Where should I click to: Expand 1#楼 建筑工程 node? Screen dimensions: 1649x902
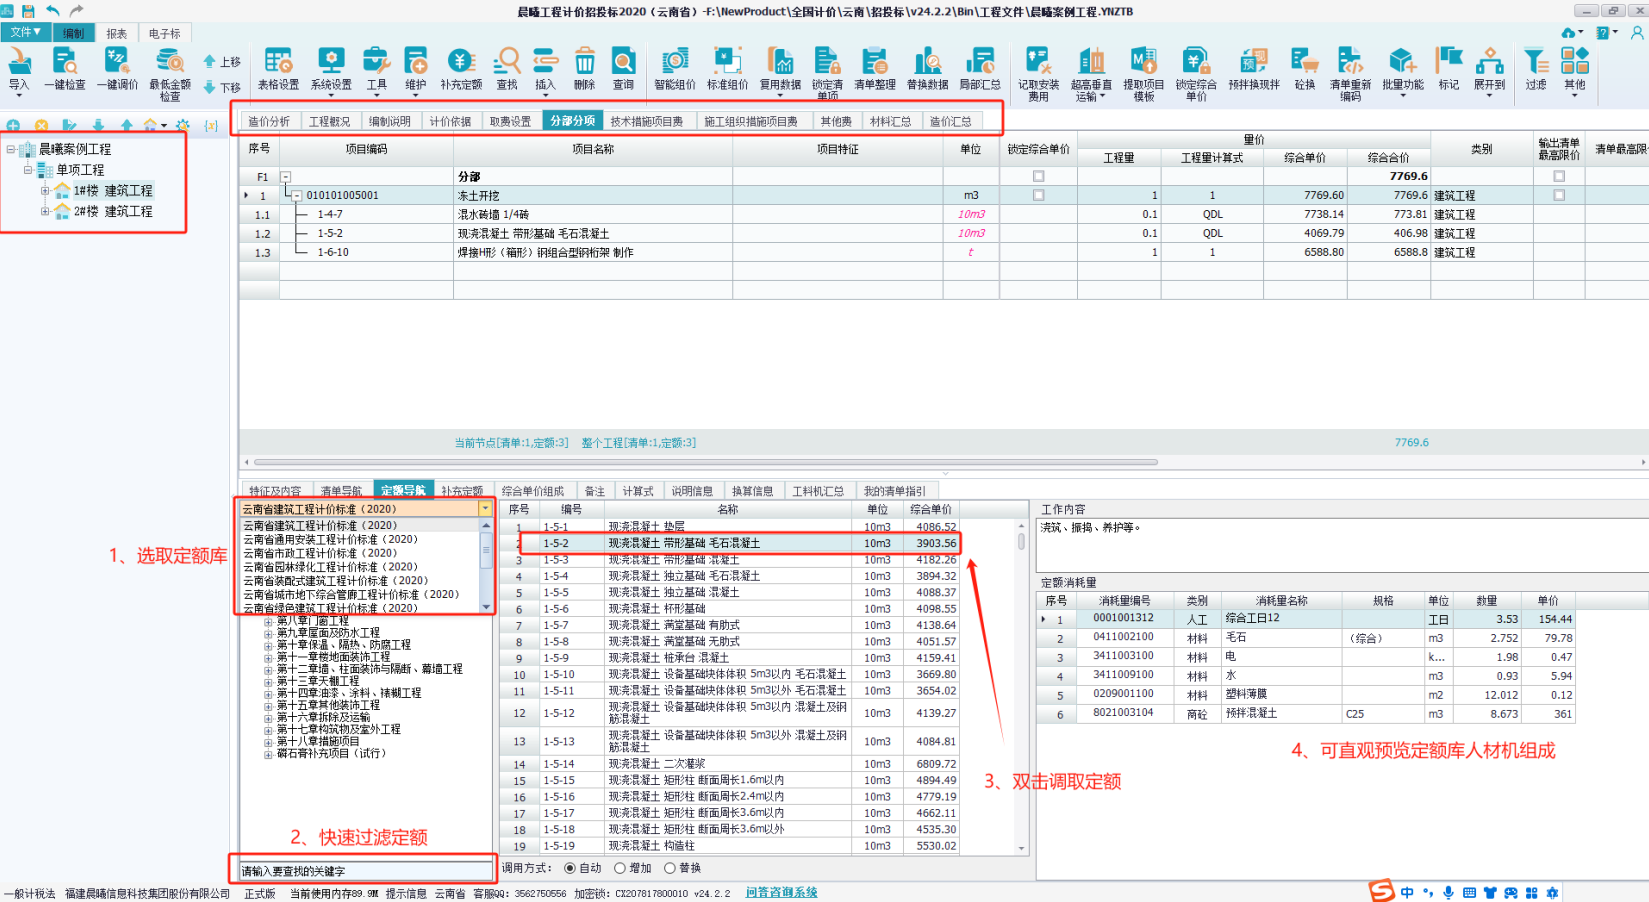(x=45, y=190)
